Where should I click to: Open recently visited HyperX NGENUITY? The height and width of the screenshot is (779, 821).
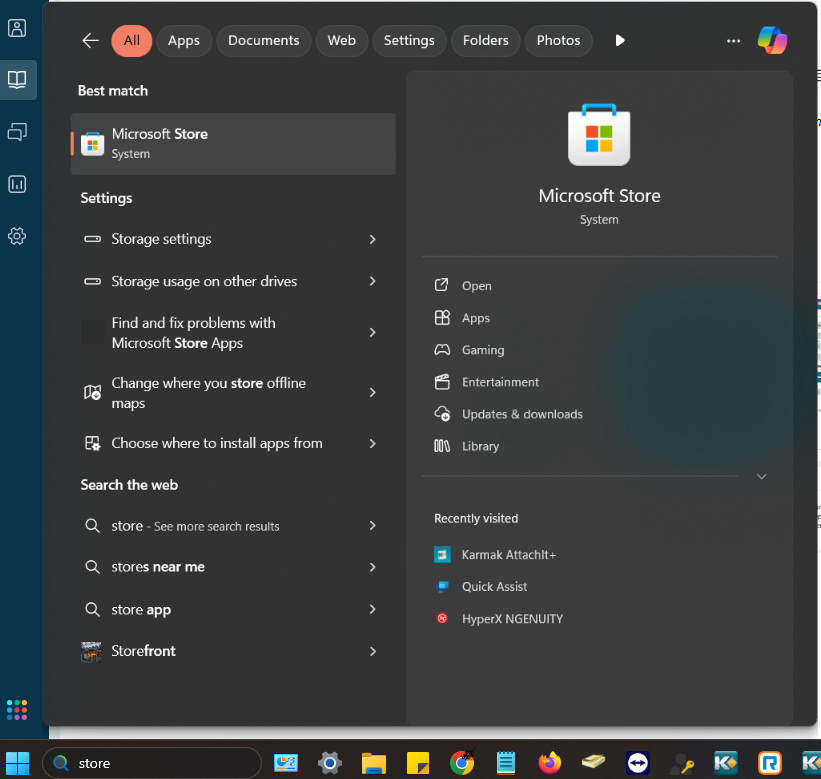(x=512, y=619)
